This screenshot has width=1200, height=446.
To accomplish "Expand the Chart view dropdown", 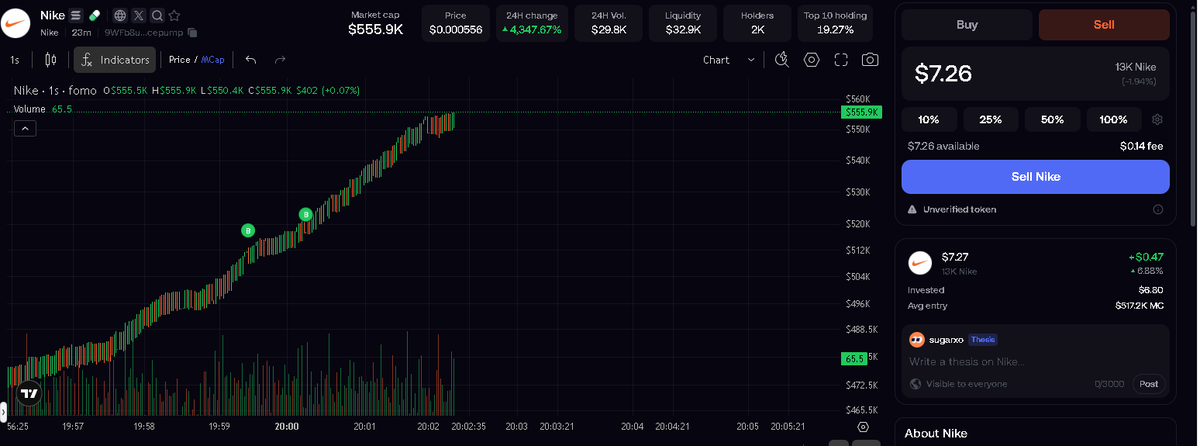I will pos(729,60).
